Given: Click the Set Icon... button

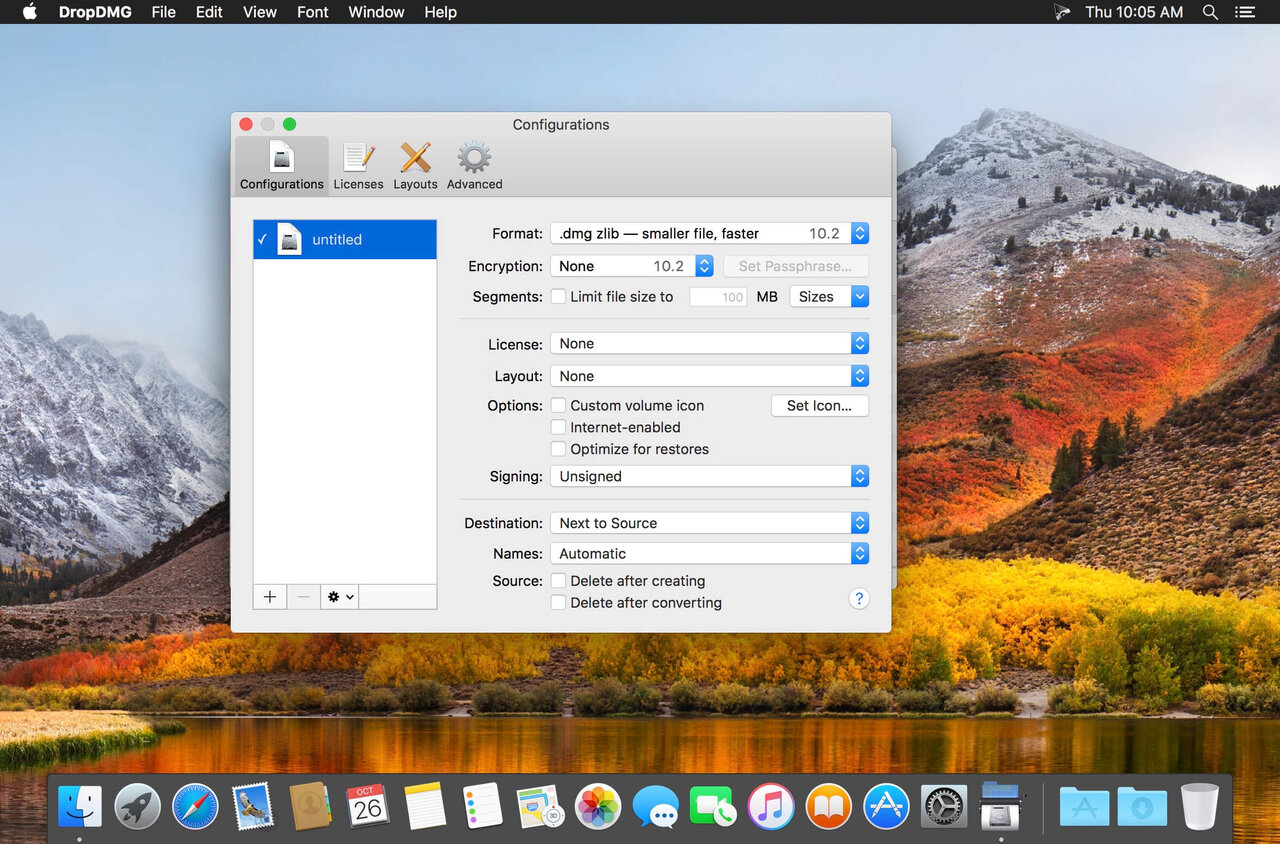Looking at the screenshot, I should [x=819, y=406].
